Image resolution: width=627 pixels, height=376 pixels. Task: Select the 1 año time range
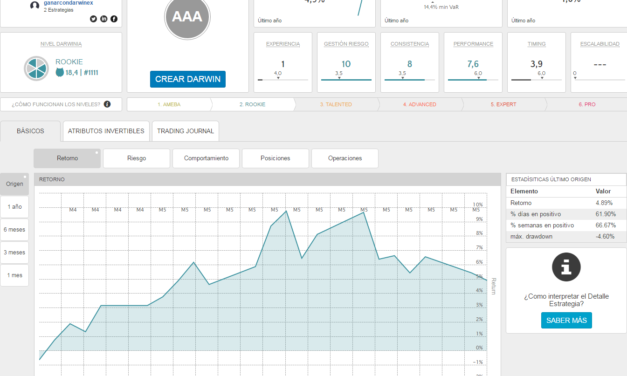pyautogui.click(x=14, y=207)
